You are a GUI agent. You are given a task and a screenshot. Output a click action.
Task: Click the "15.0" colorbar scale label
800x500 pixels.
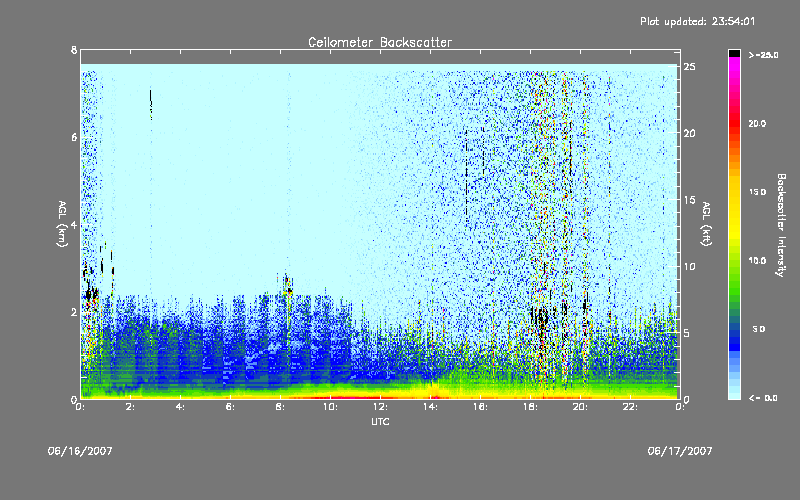click(757, 192)
